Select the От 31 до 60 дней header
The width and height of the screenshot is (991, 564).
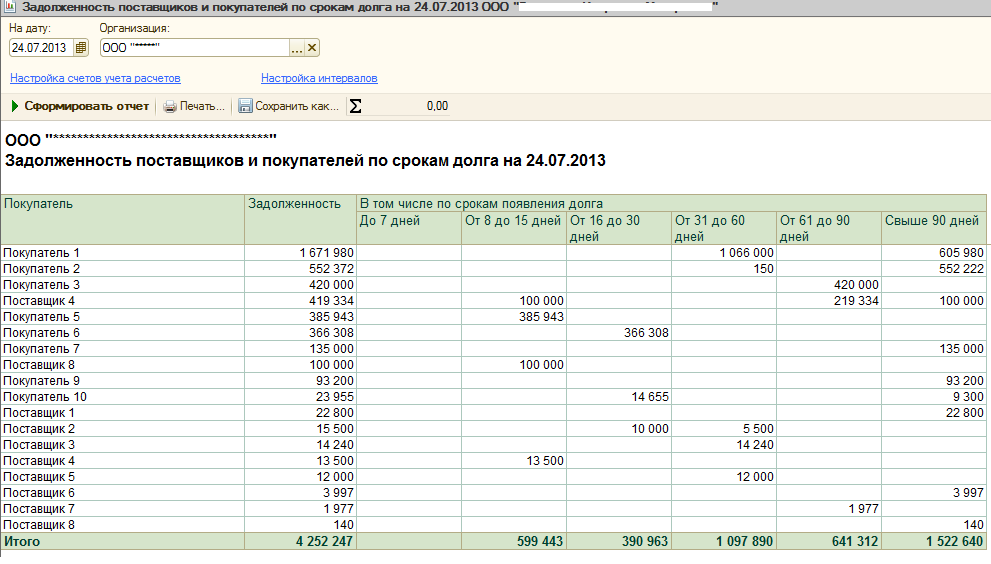point(724,228)
